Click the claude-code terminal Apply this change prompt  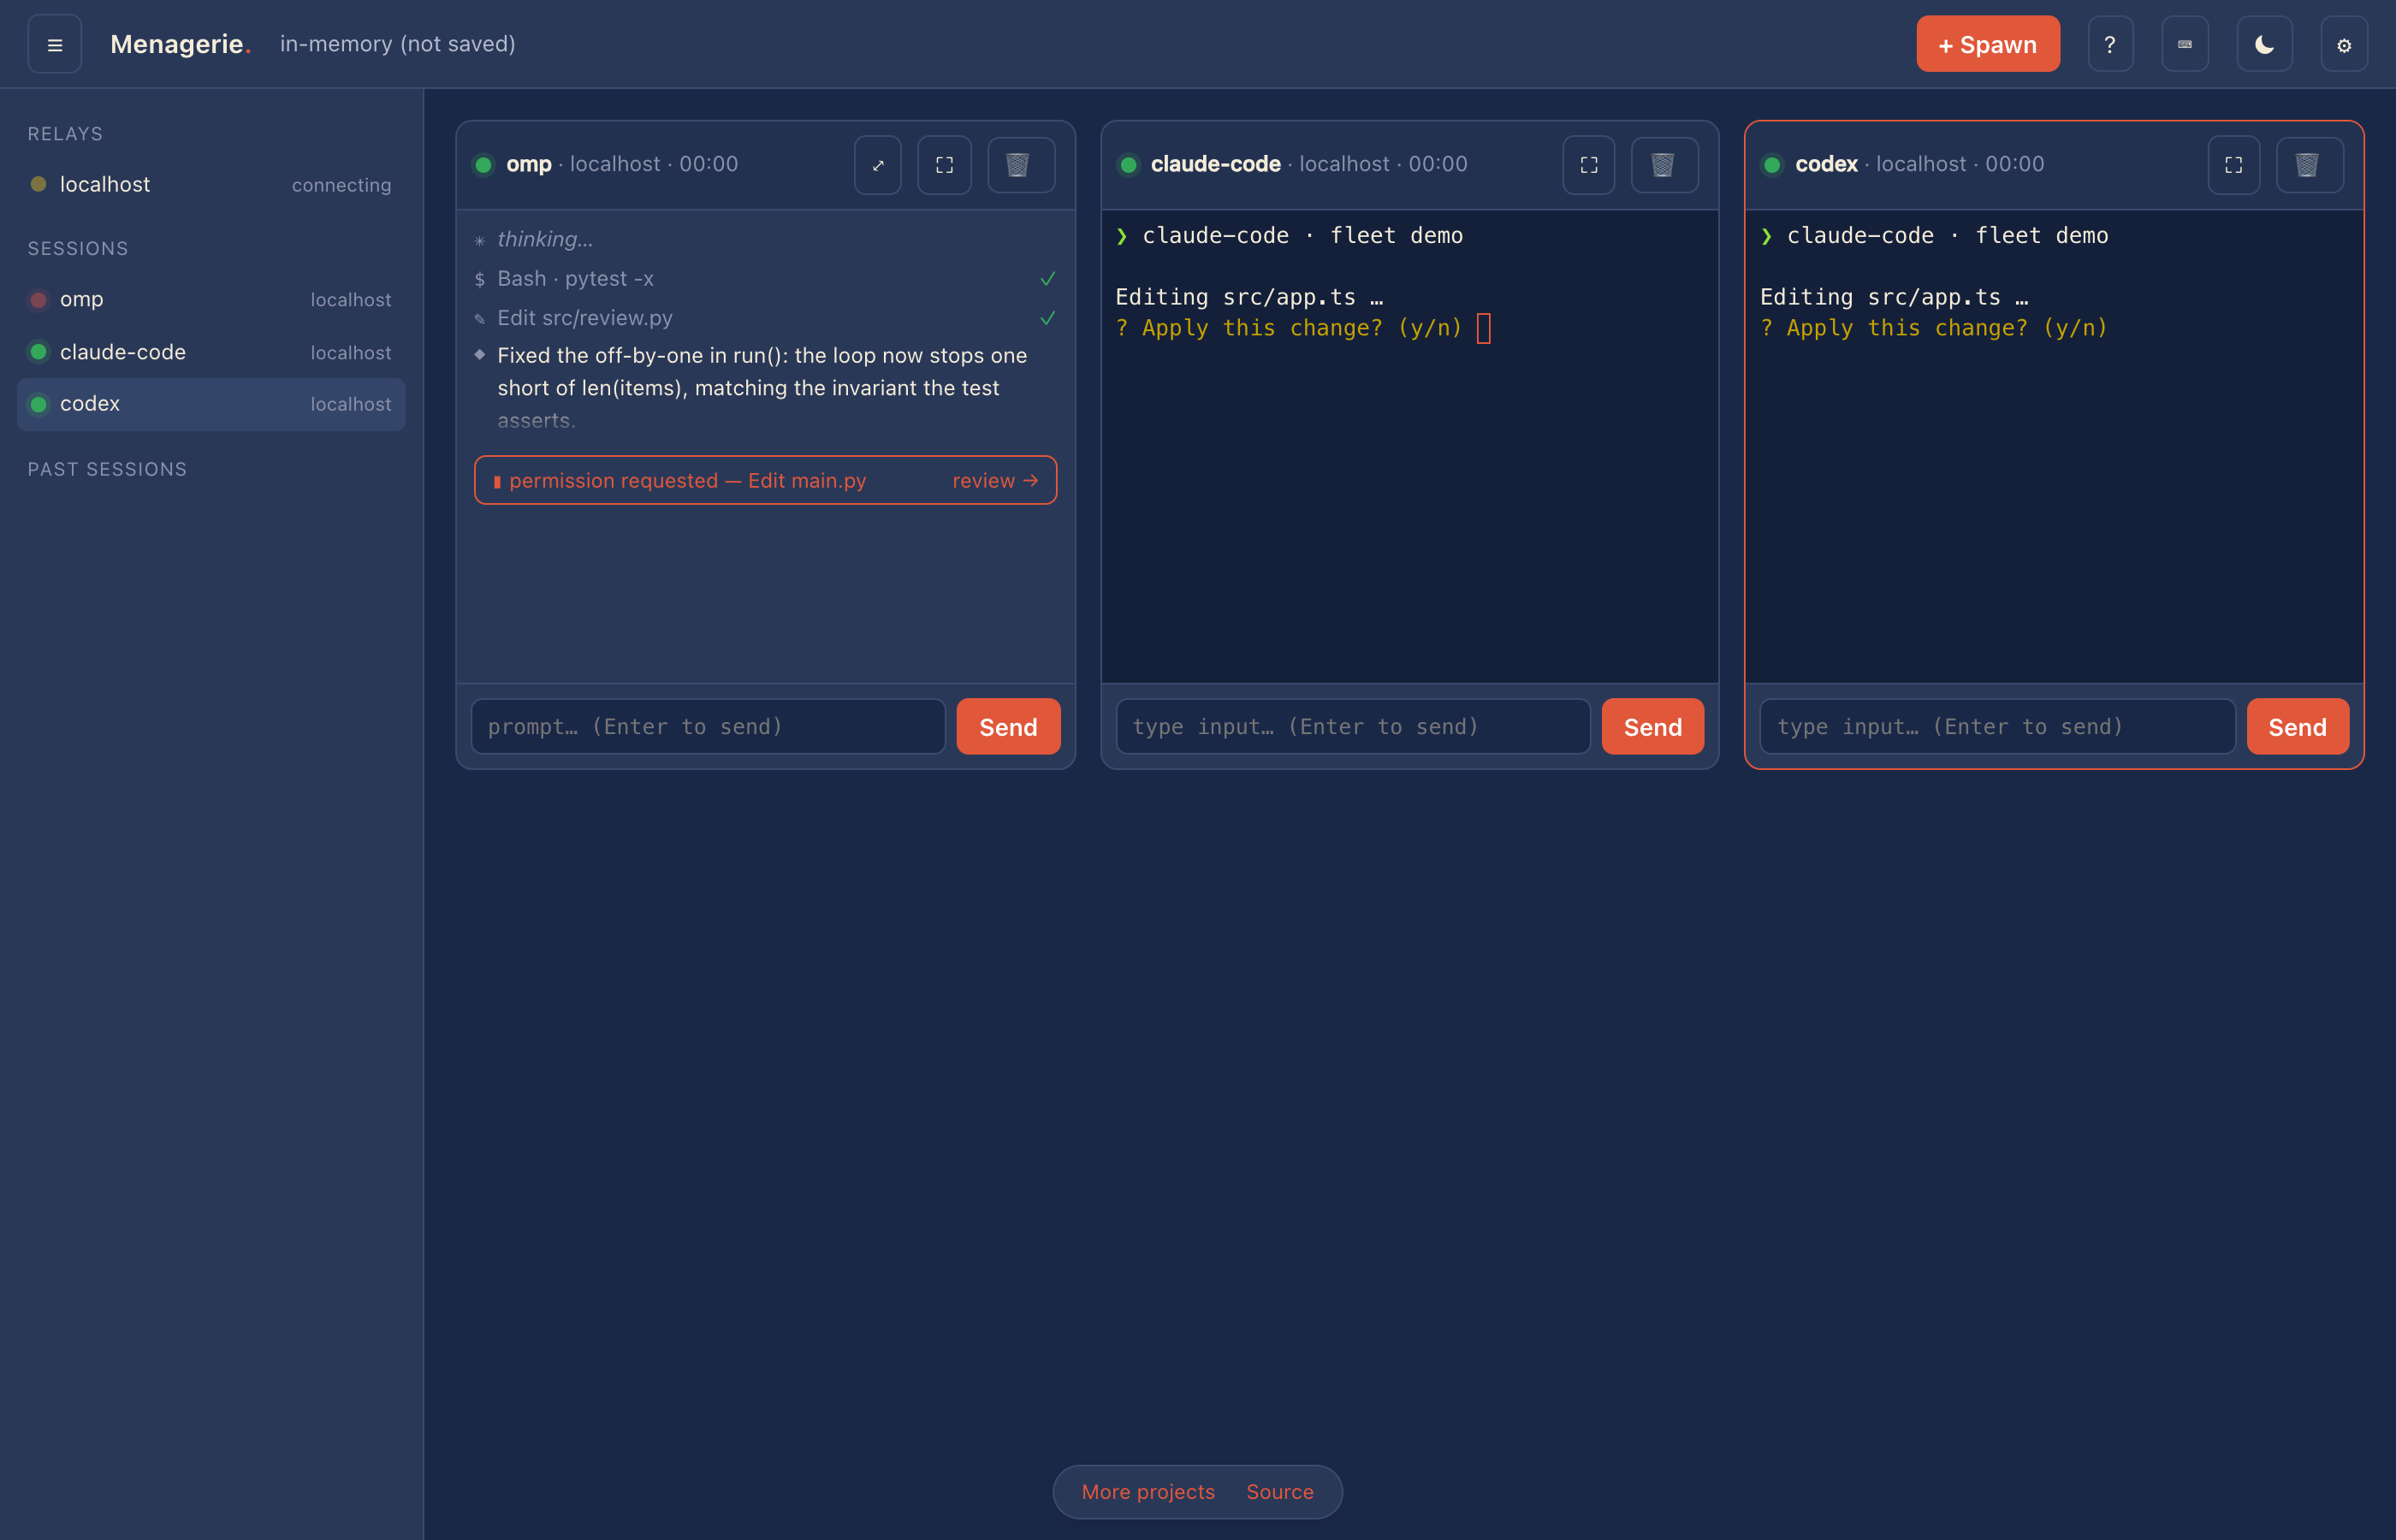(x=1289, y=328)
